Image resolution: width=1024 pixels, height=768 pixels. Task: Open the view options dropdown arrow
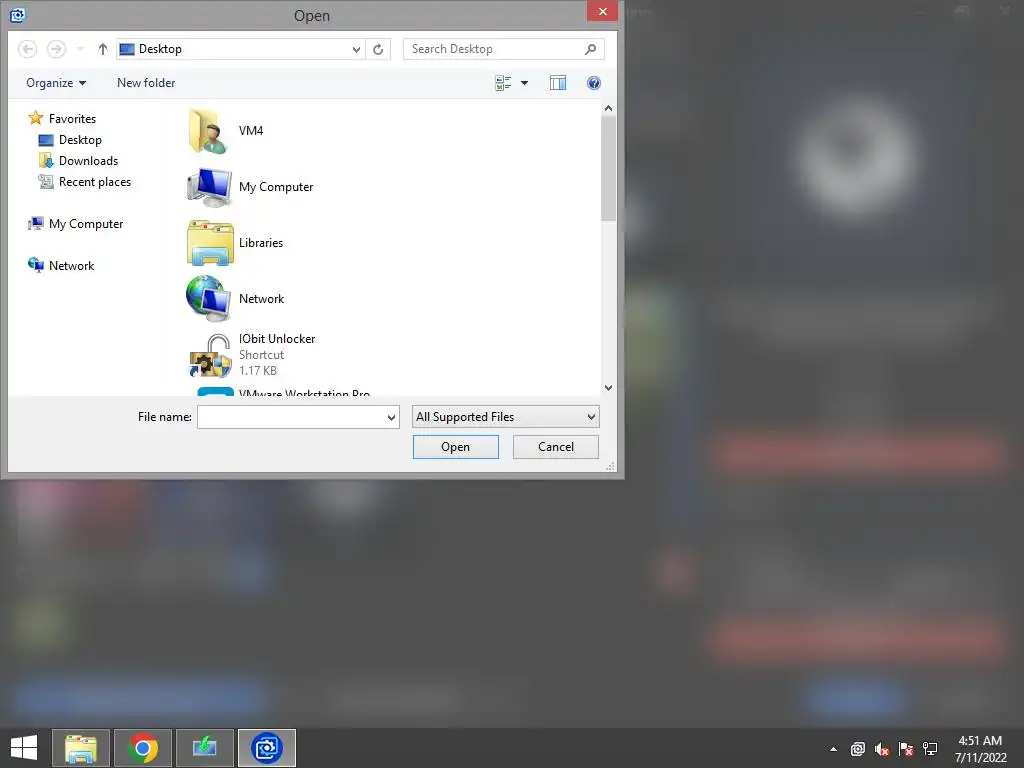[524, 83]
